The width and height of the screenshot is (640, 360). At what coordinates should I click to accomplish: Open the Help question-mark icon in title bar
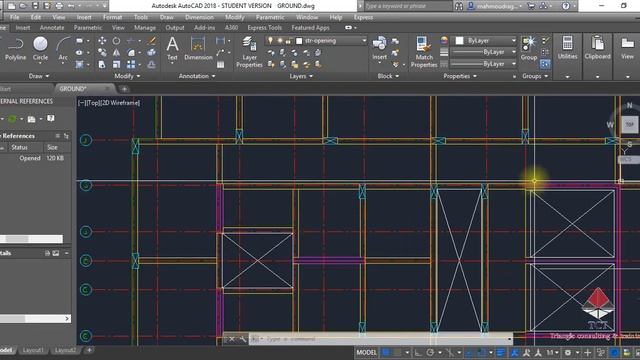tap(566, 6)
